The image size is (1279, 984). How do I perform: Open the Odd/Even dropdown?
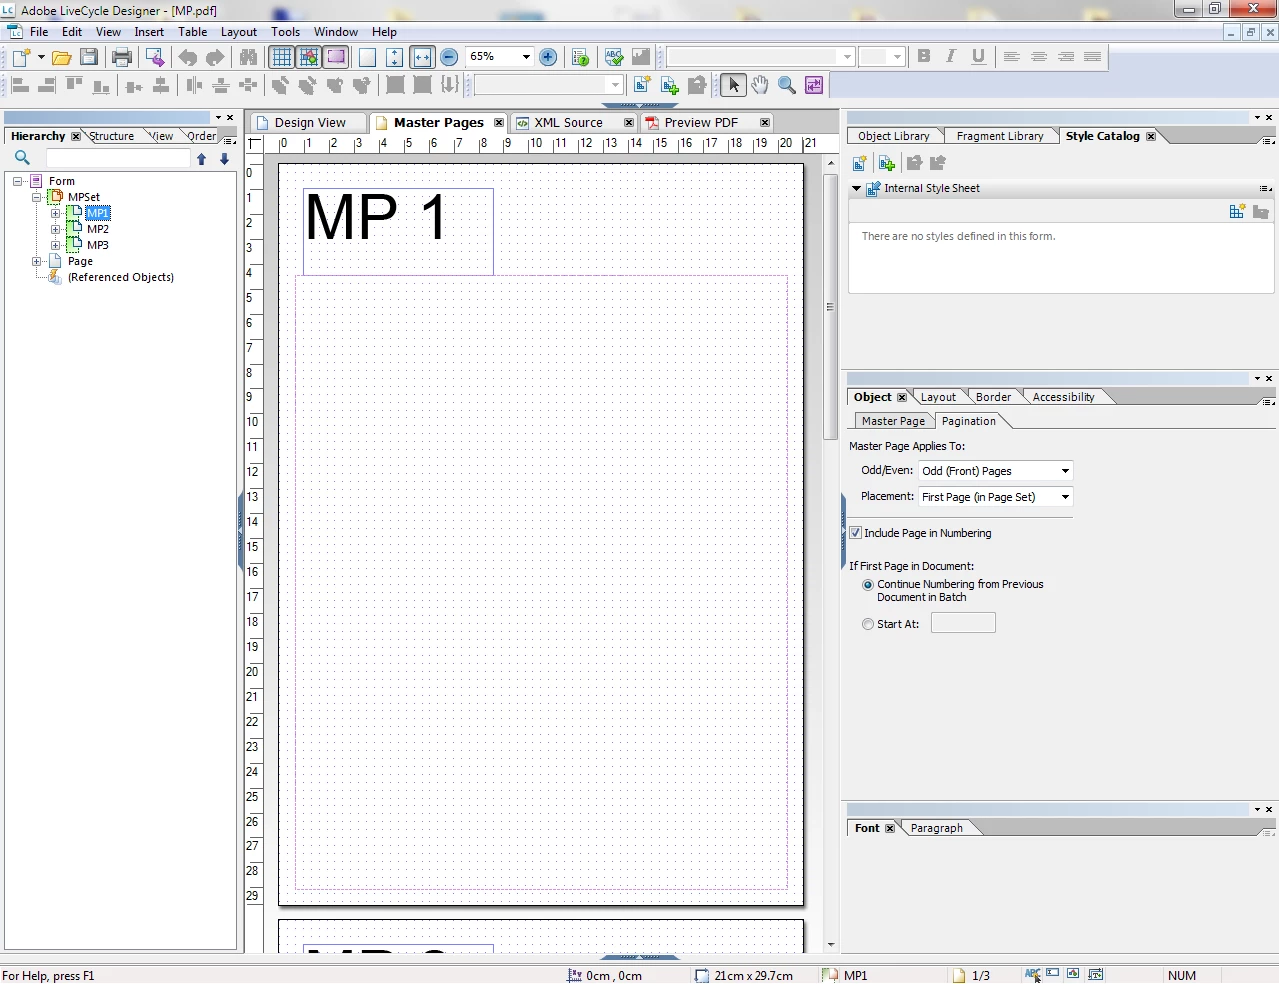995,471
